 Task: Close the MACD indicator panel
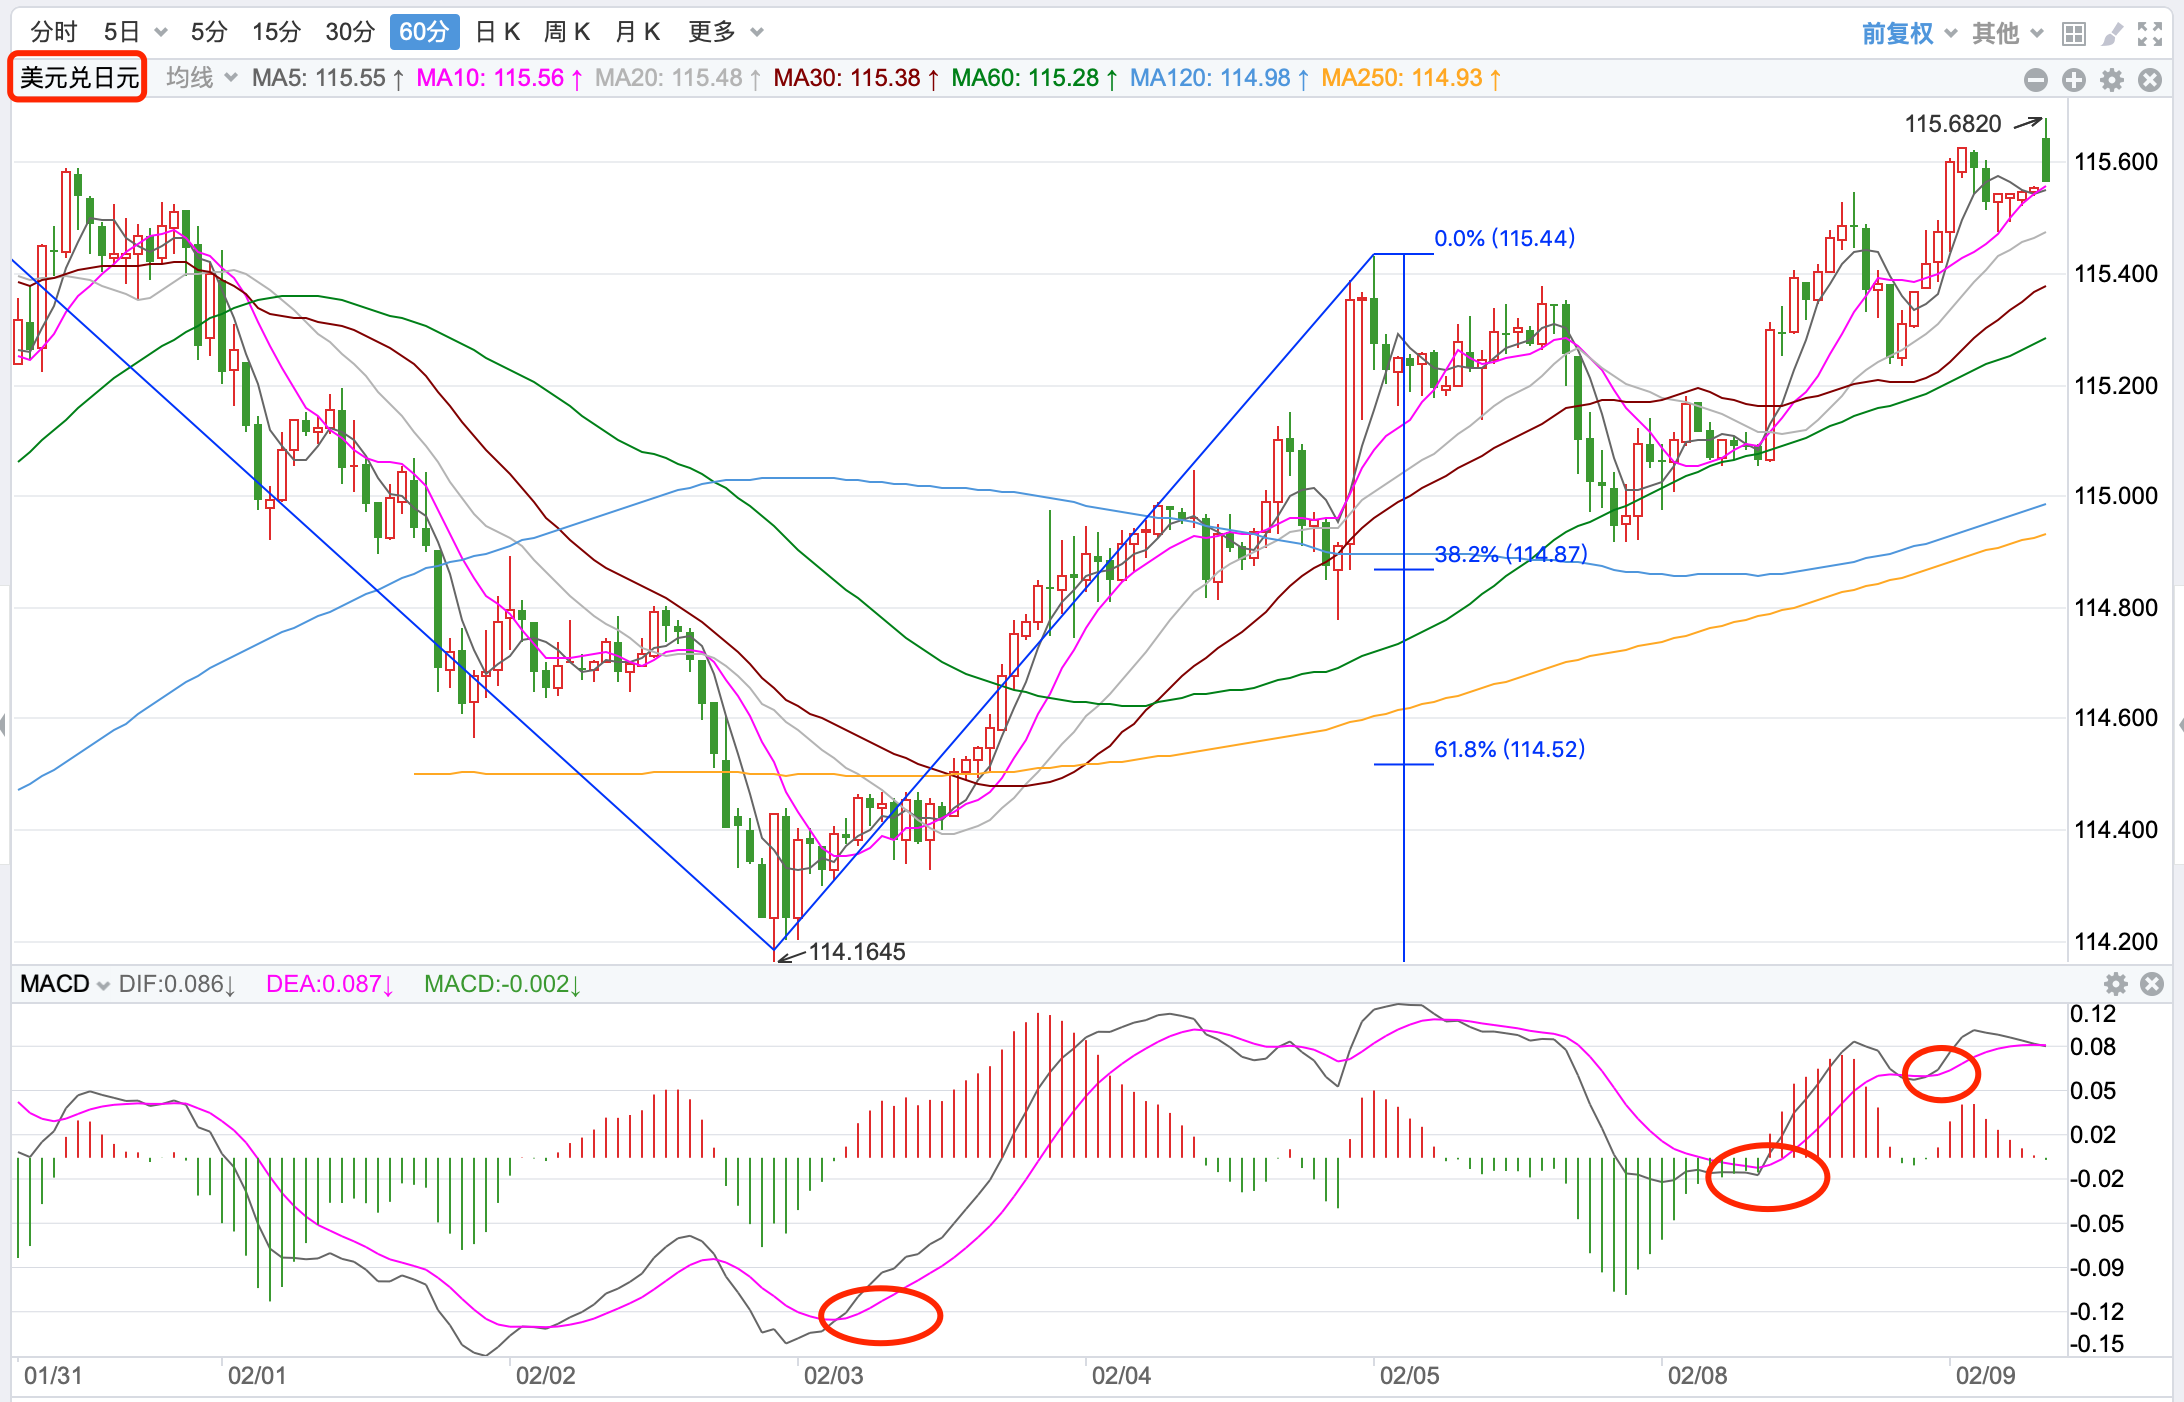click(2152, 984)
